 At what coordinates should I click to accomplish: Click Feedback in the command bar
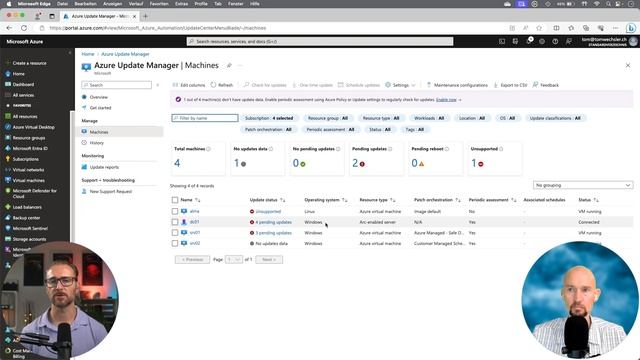546,85
